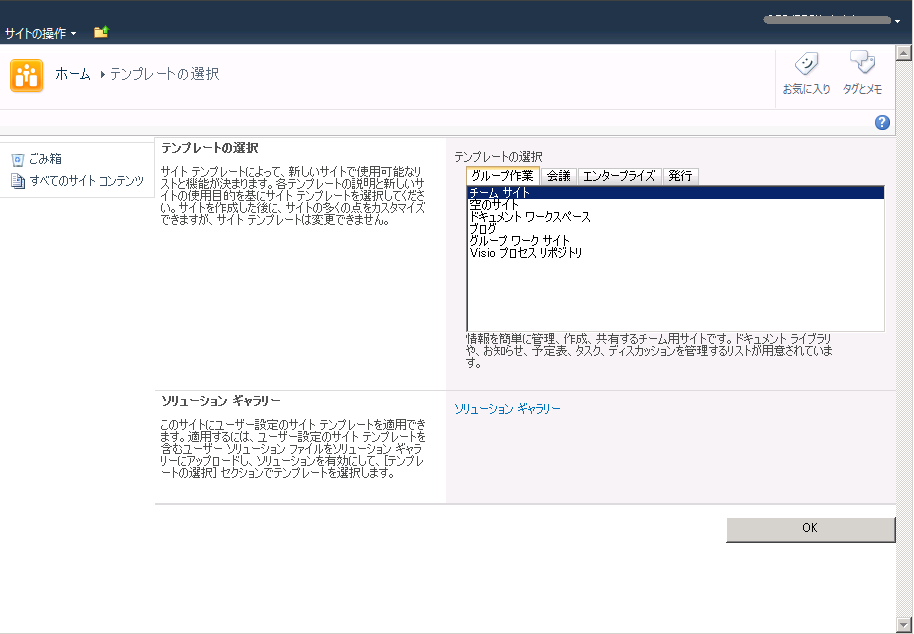Click the すべてのサイト コンテンツ icon
Screen dimensions: 914x634
click(x=17, y=181)
